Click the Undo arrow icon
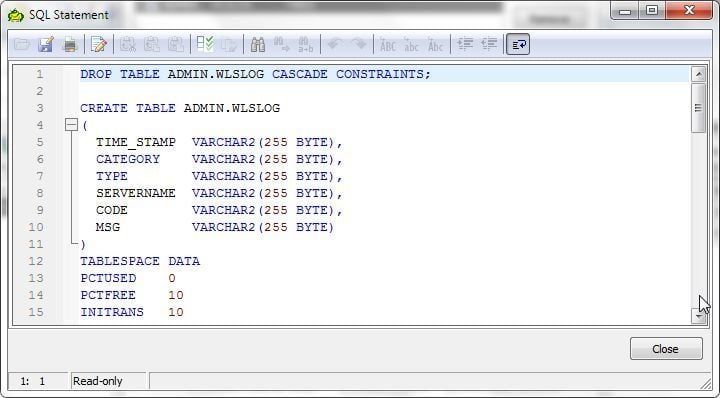 tap(335, 45)
